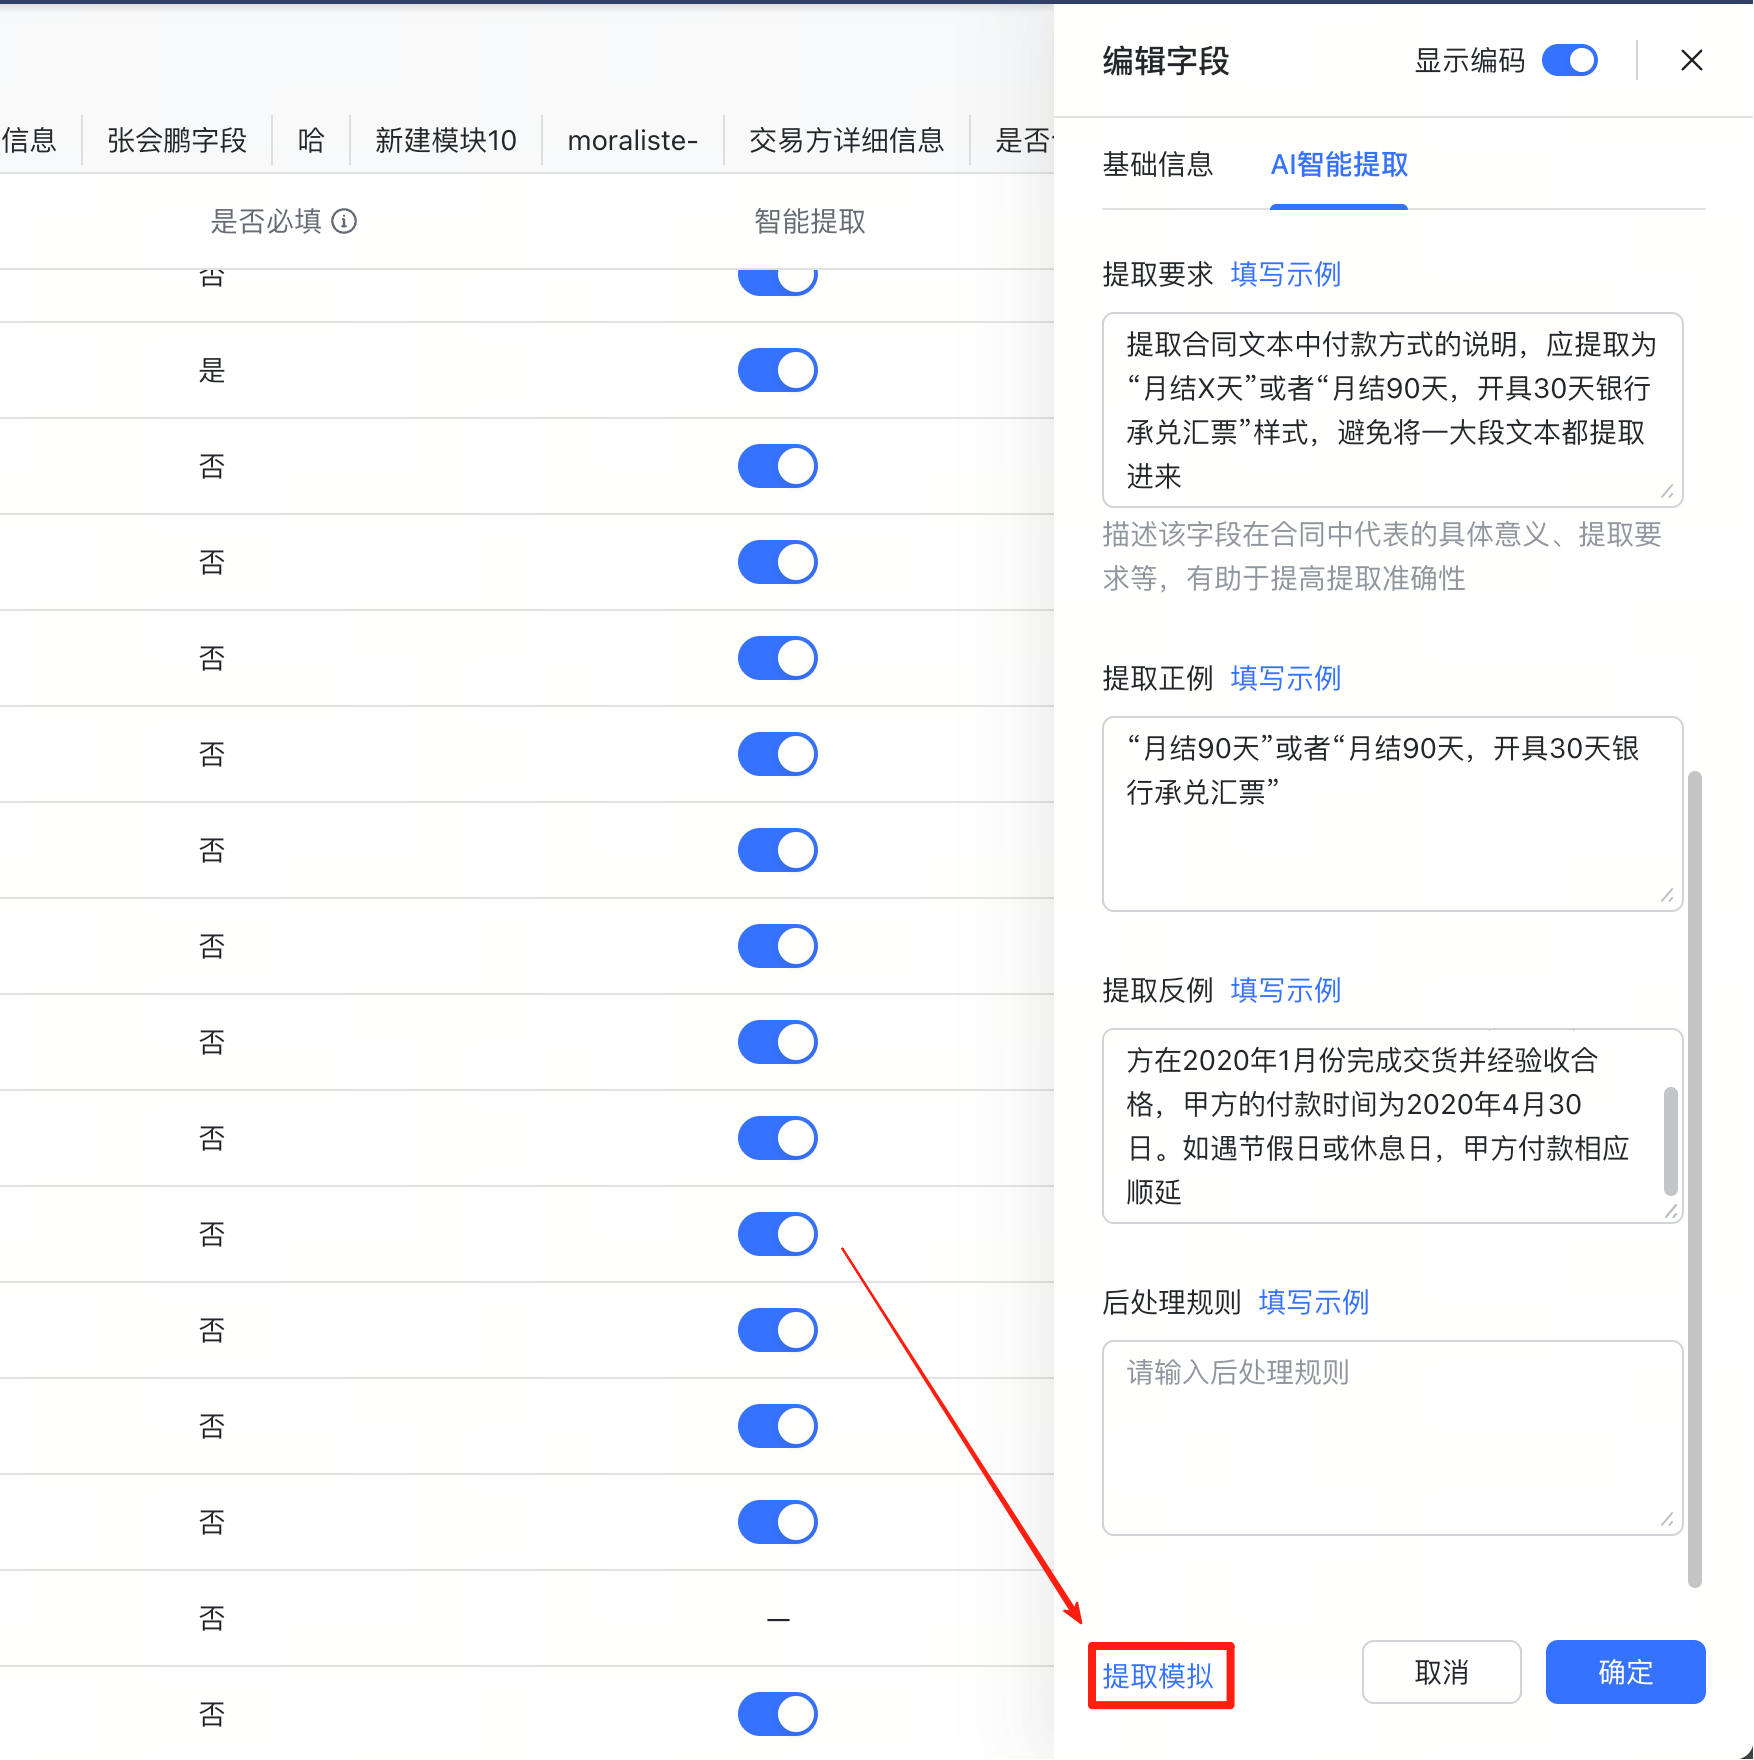Confirm changes with the 确定 button
This screenshot has height=1760, width=1754.
(1624, 1671)
